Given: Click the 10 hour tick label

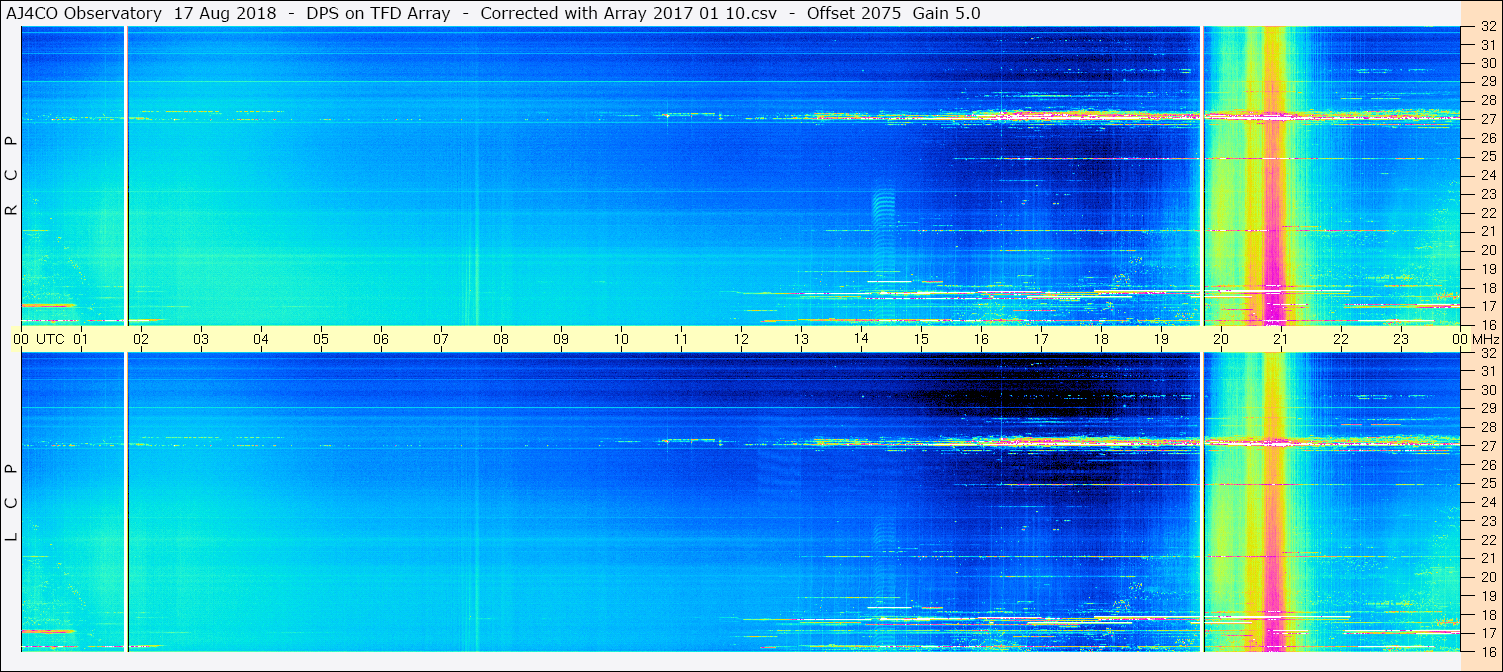Looking at the screenshot, I should tap(621, 339).
